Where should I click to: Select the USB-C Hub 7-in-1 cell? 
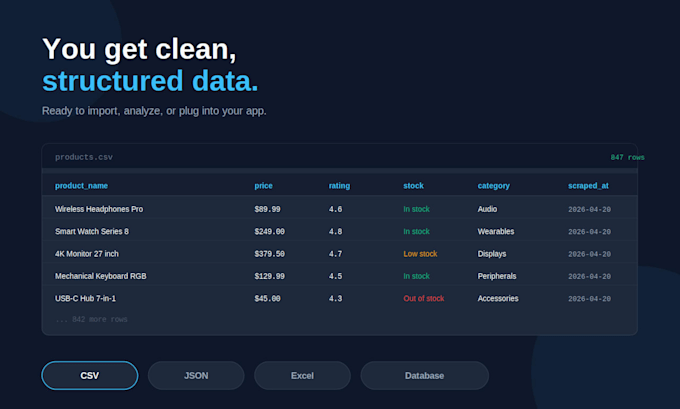(x=85, y=298)
